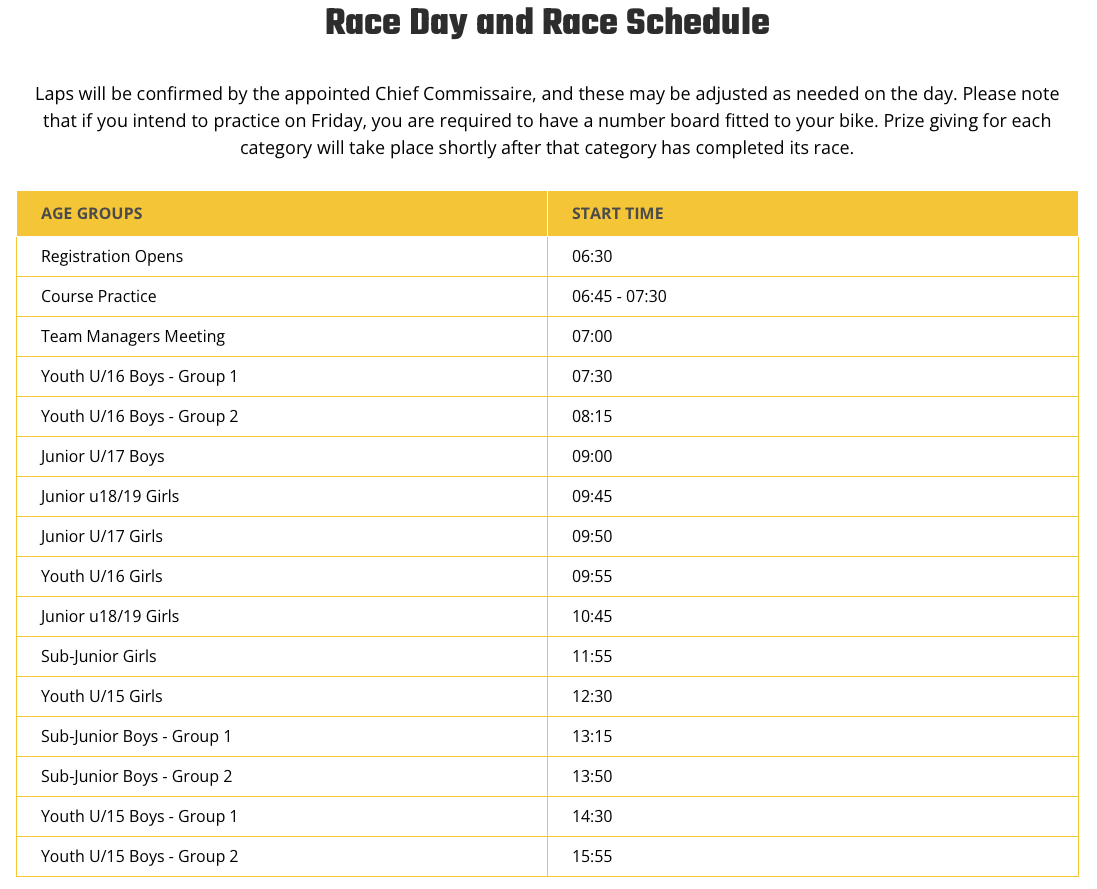Click Sub-Junior Boys - Group 1
The height and width of the screenshot is (889, 1097).
[136, 736]
